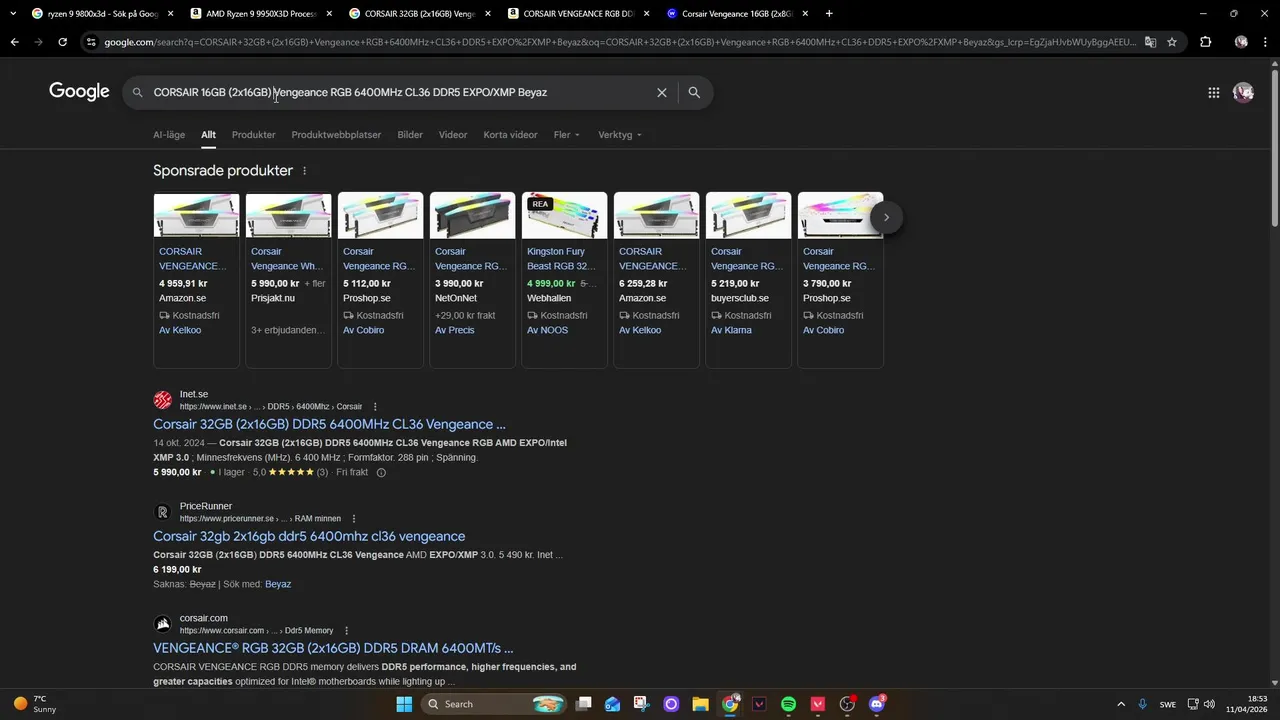Close the ryzen 9 9800x3d tab
The image size is (1280, 720).
(170, 14)
